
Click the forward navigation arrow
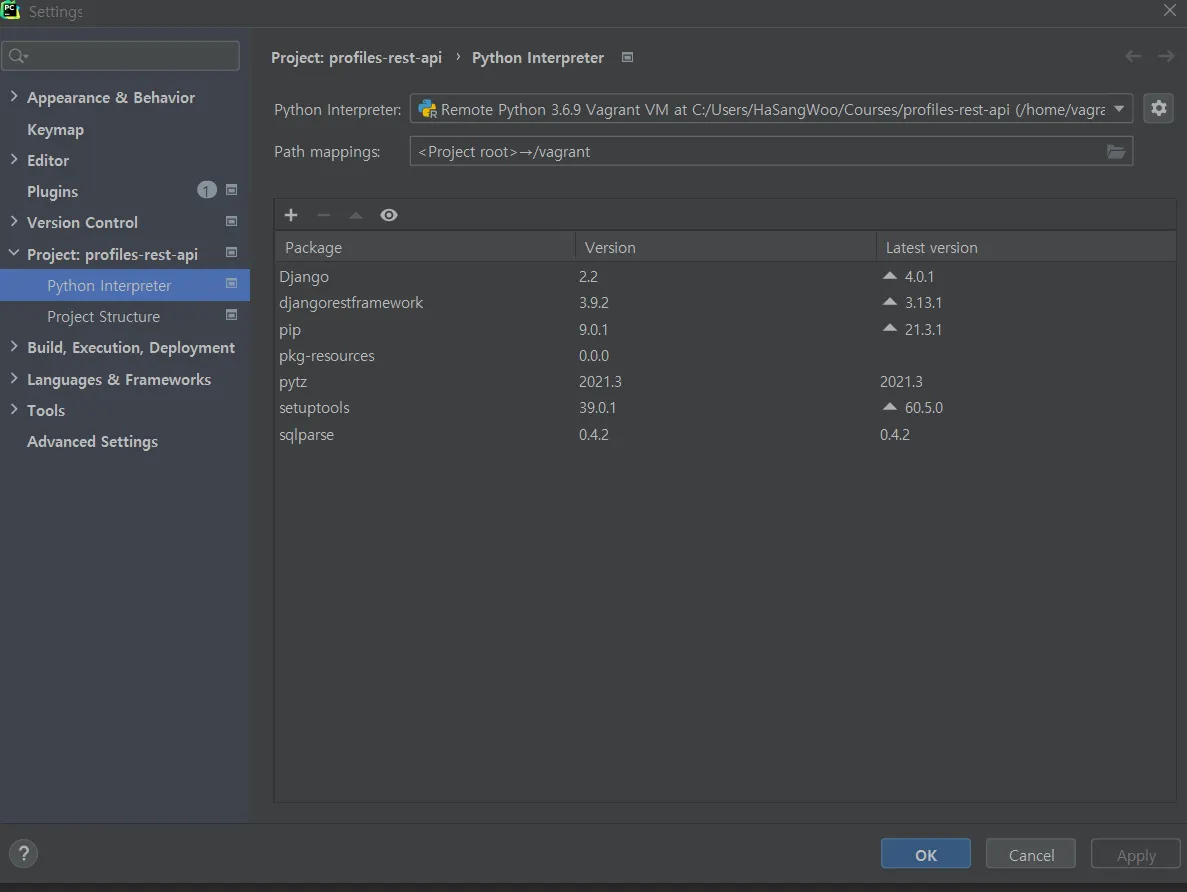click(x=1166, y=56)
